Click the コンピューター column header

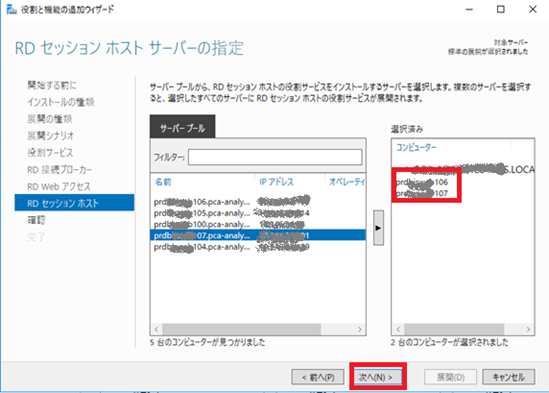[416, 147]
